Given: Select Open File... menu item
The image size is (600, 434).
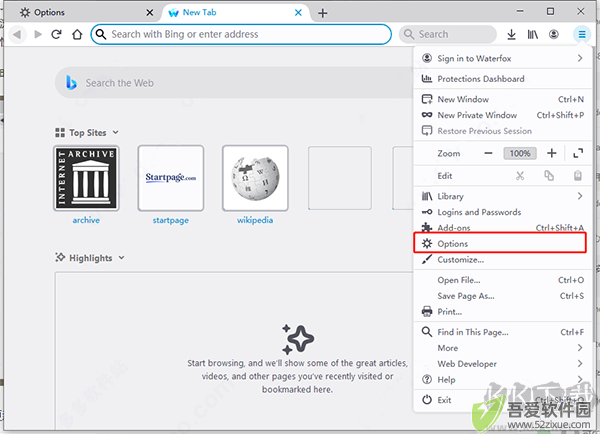Looking at the screenshot, I should tap(502, 280).
